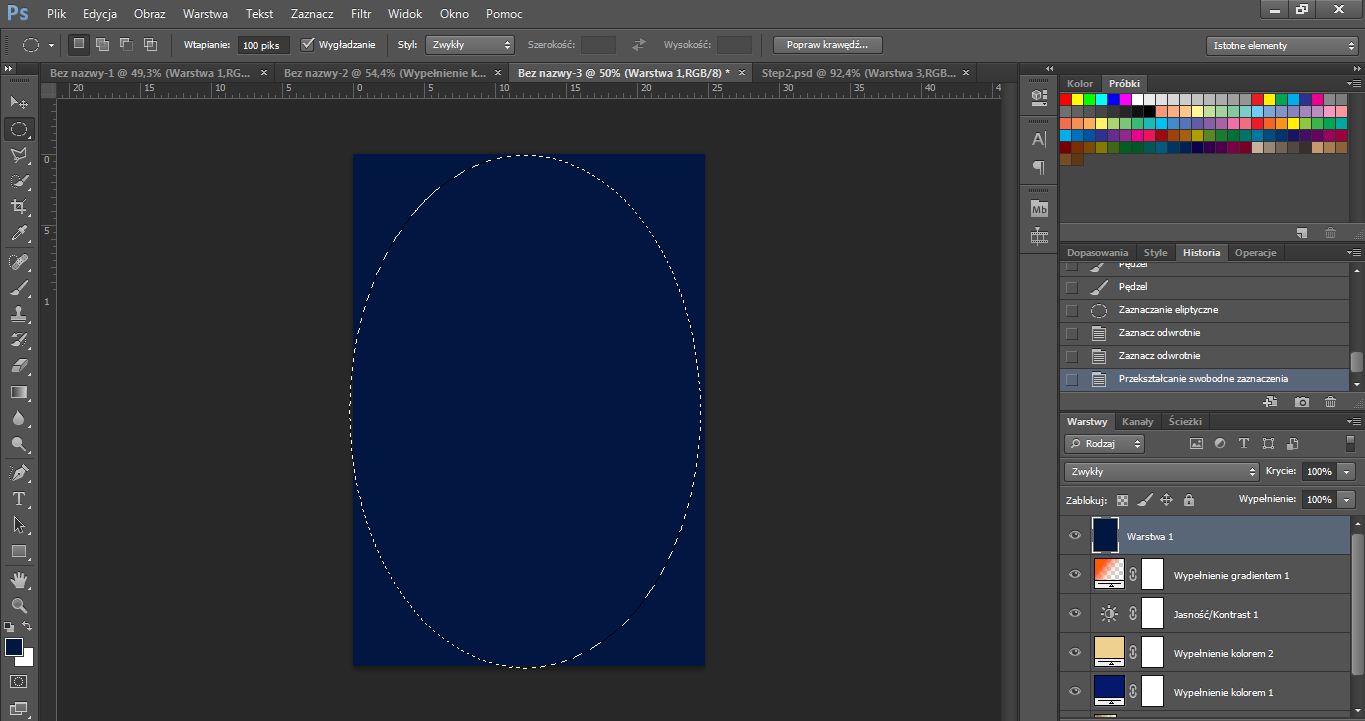Open the Historia panel menu

[x=1354, y=253]
